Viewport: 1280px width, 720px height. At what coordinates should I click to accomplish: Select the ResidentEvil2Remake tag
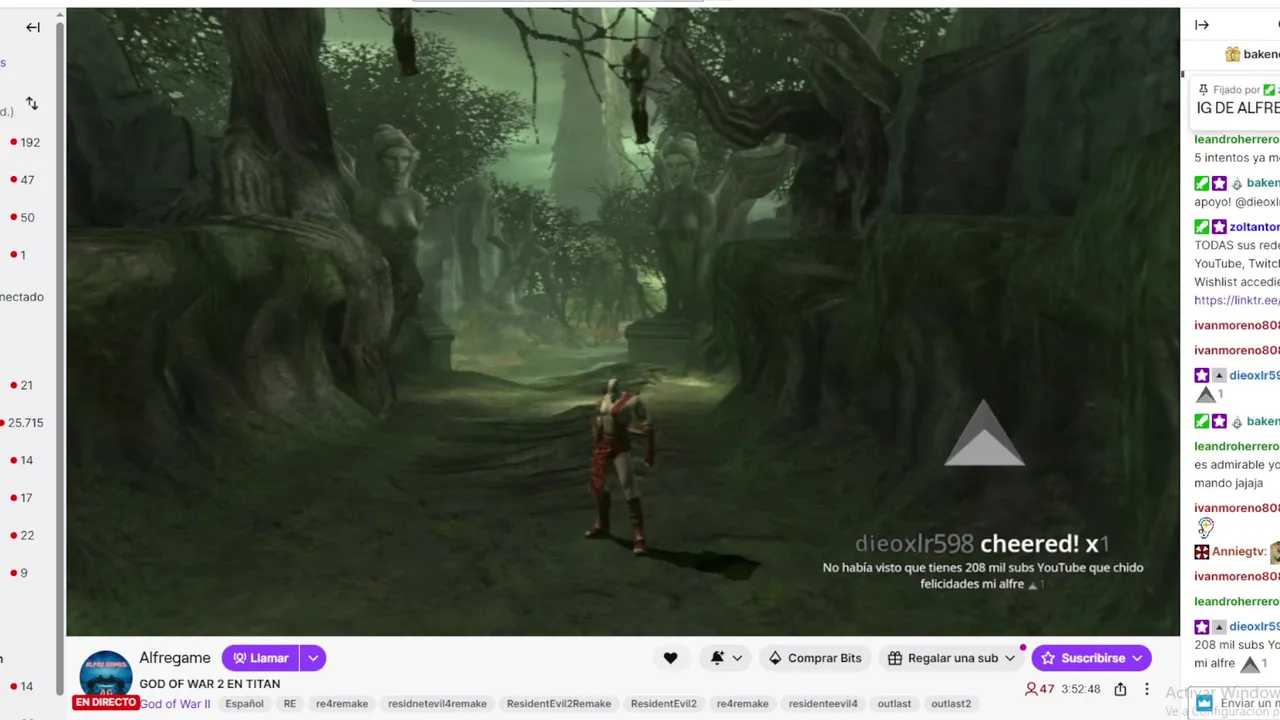tap(558, 704)
